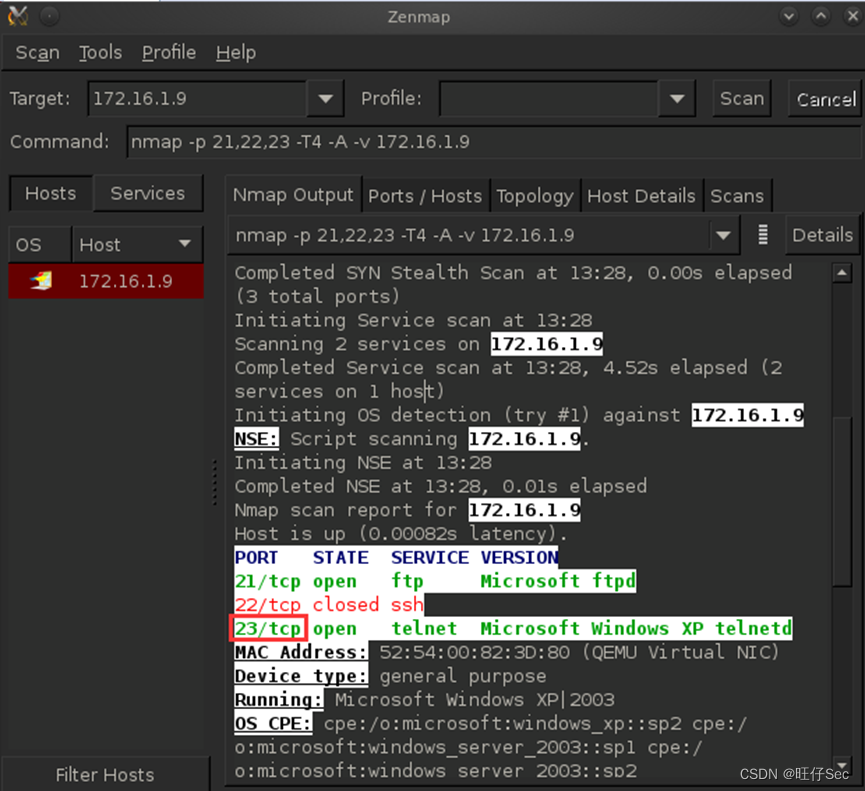Click the "52:54:00:82:3D:80" MAC value

point(474,652)
